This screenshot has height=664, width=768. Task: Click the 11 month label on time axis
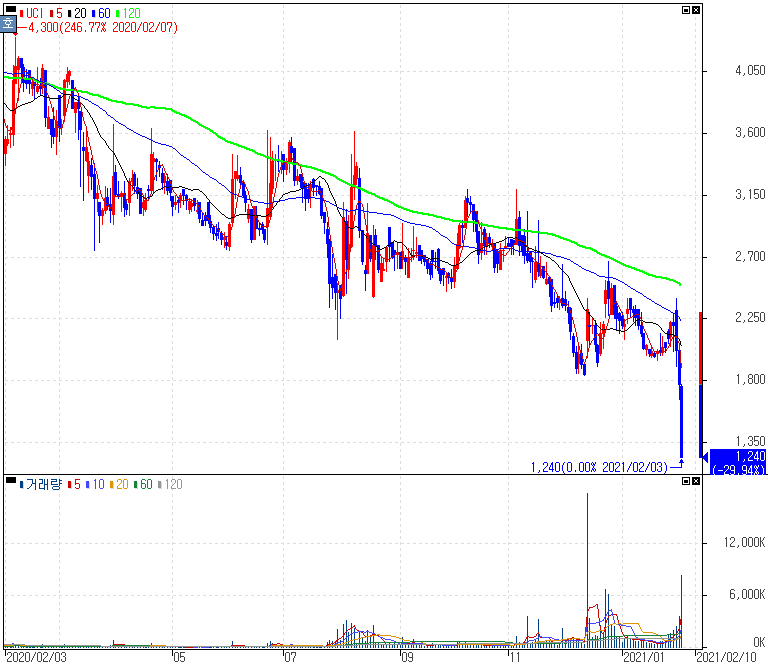[514, 657]
